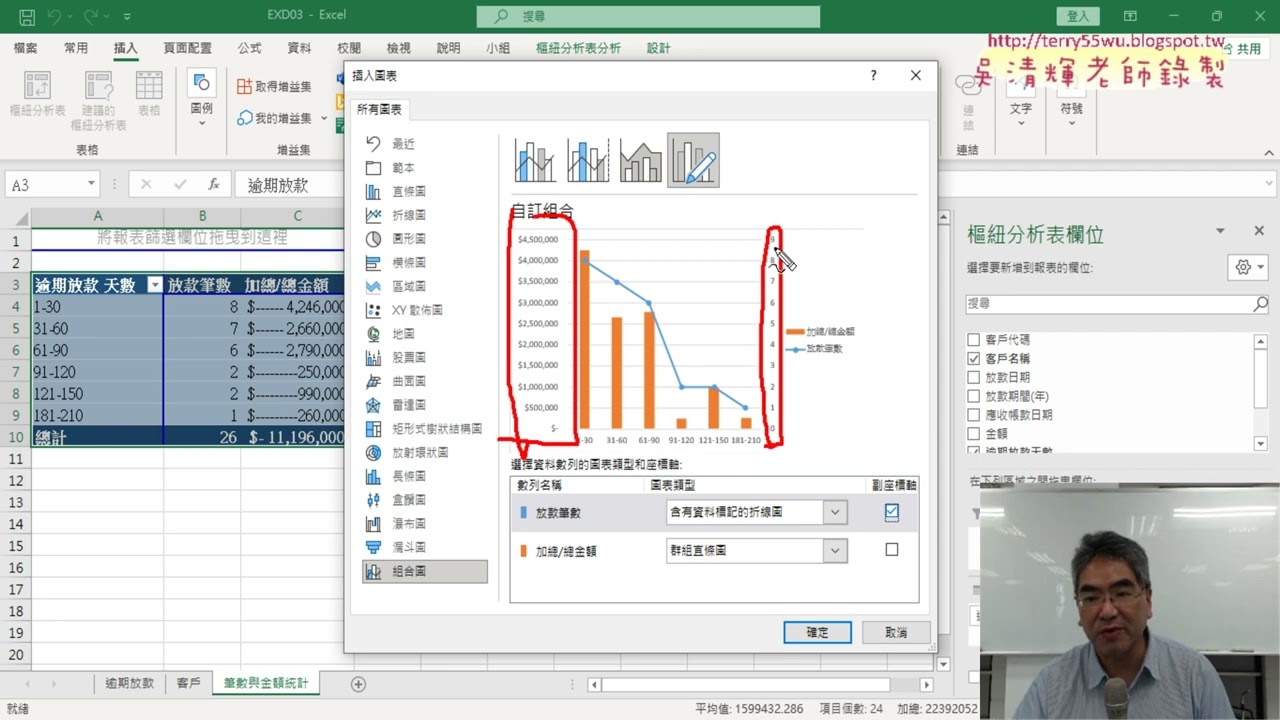Open the 檔案 menu
Viewport: 1280px width, 720px height.
[x=25, y=48]
